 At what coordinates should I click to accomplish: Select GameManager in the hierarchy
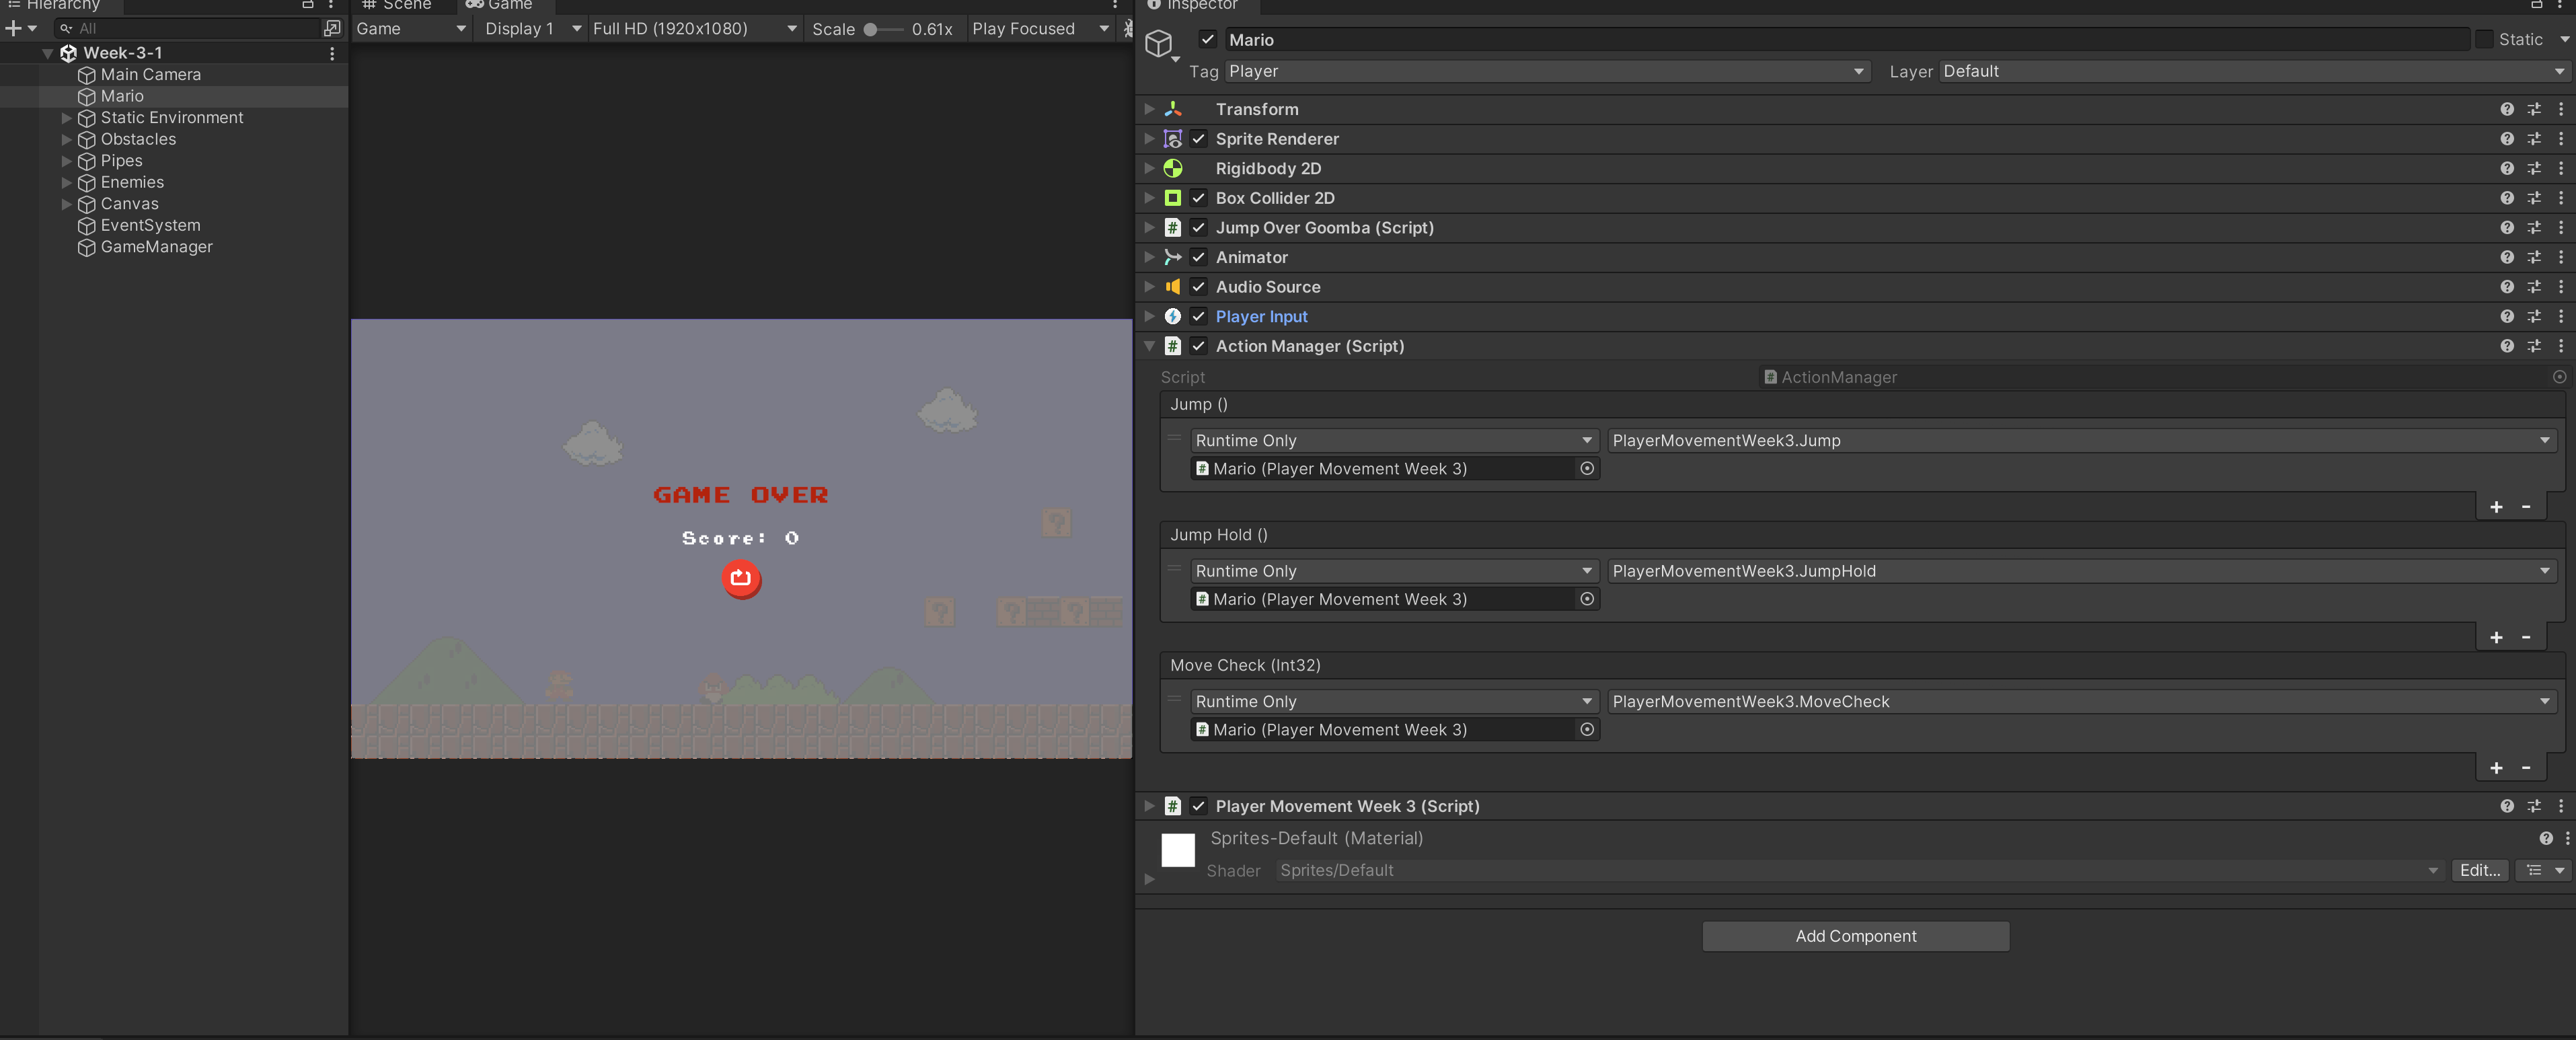156,247
